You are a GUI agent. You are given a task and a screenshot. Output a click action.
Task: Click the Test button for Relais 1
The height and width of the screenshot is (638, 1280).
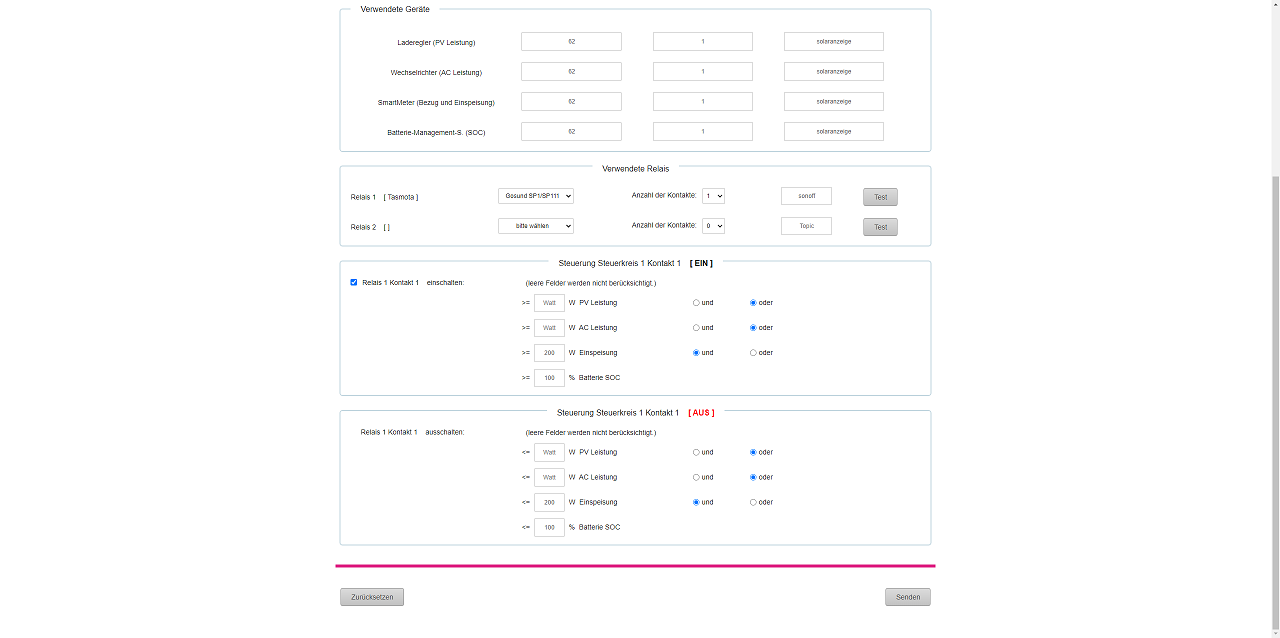pyautogui.click(x=880, y=197)
